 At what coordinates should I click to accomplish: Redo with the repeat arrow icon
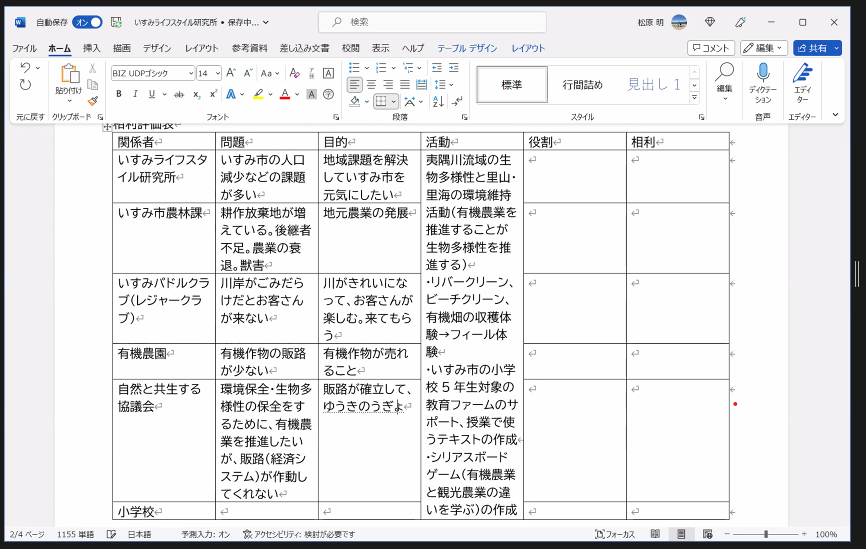[25, 85]
